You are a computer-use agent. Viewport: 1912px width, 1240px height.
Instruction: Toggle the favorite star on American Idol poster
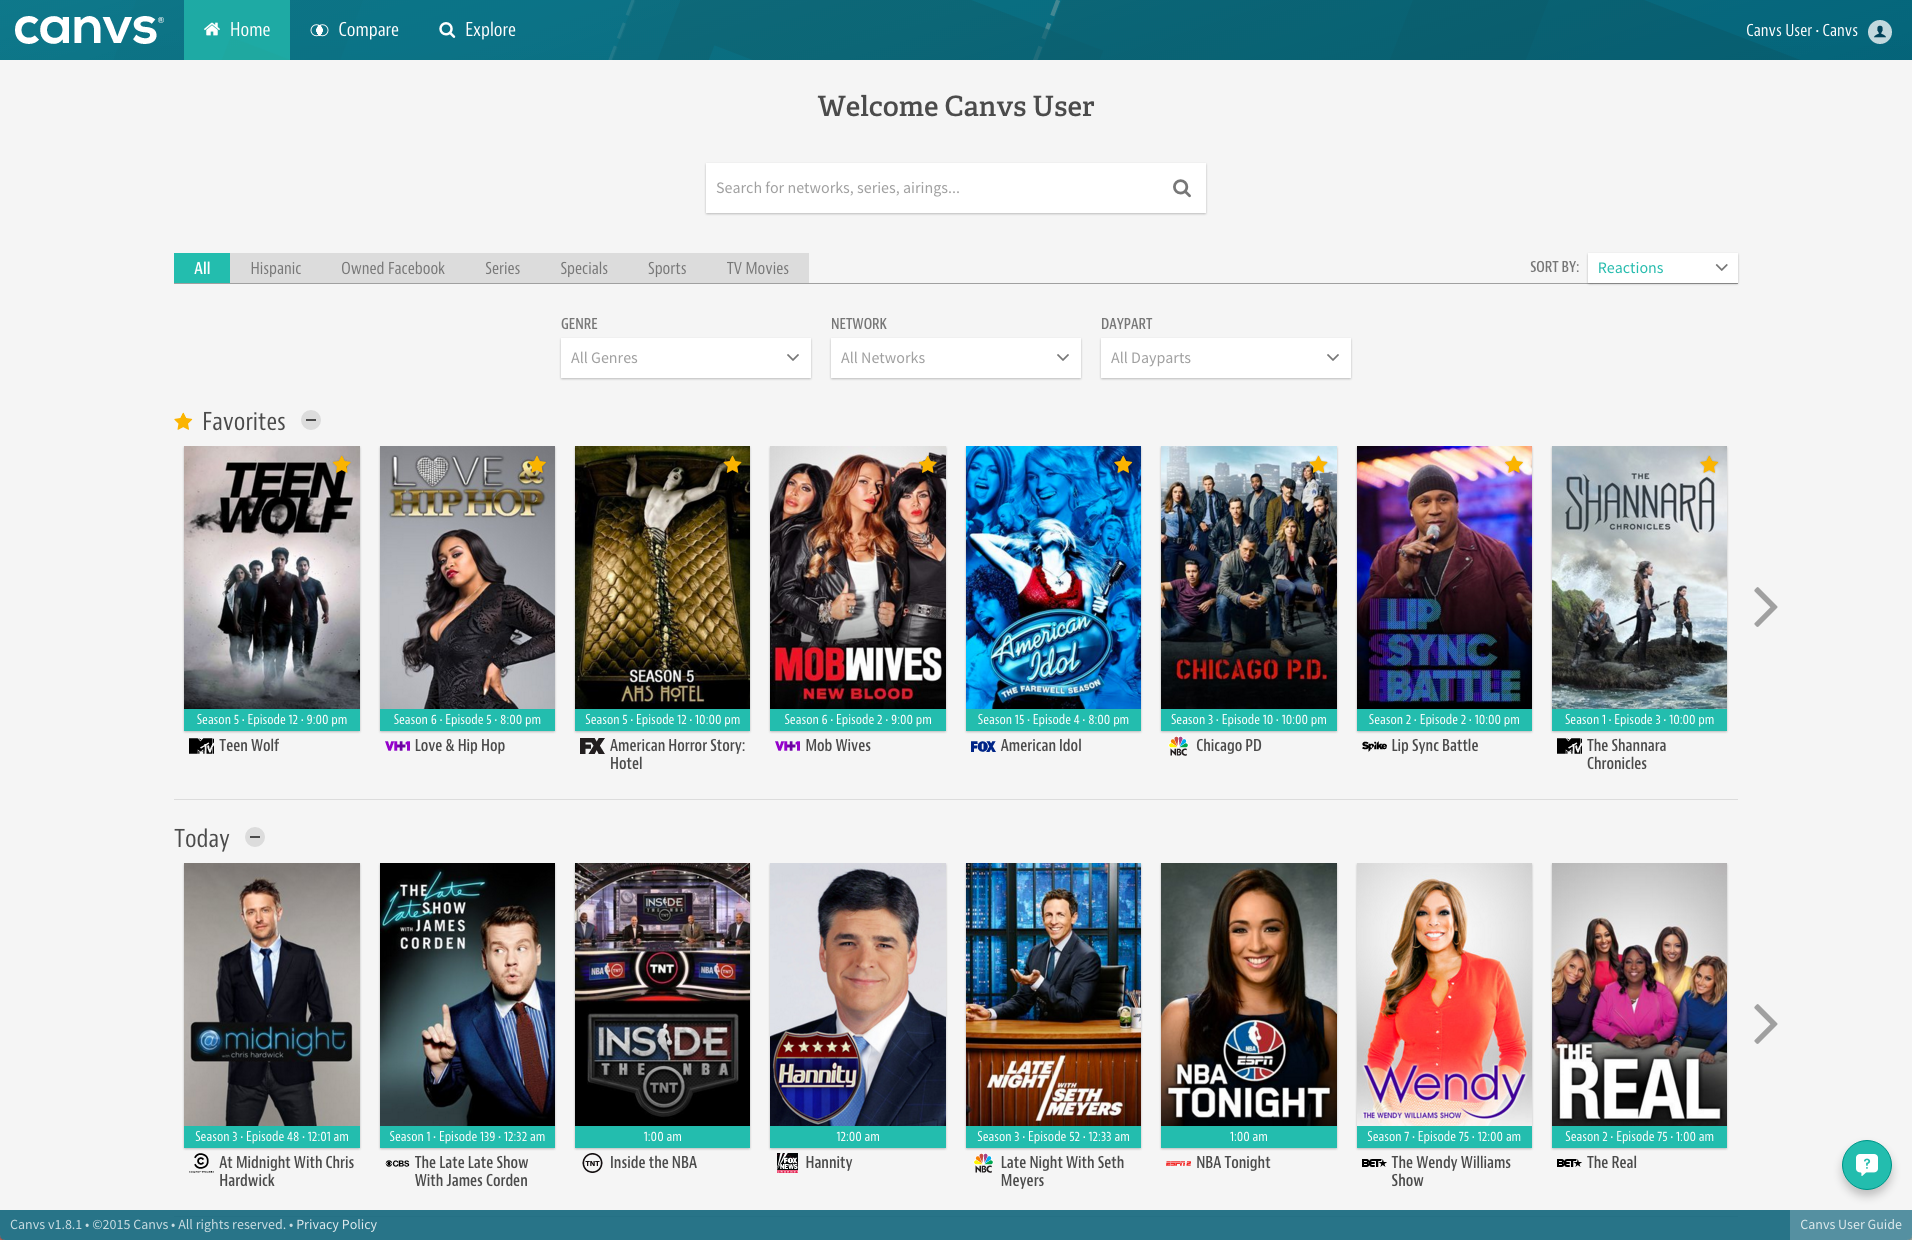point(1123,465)
